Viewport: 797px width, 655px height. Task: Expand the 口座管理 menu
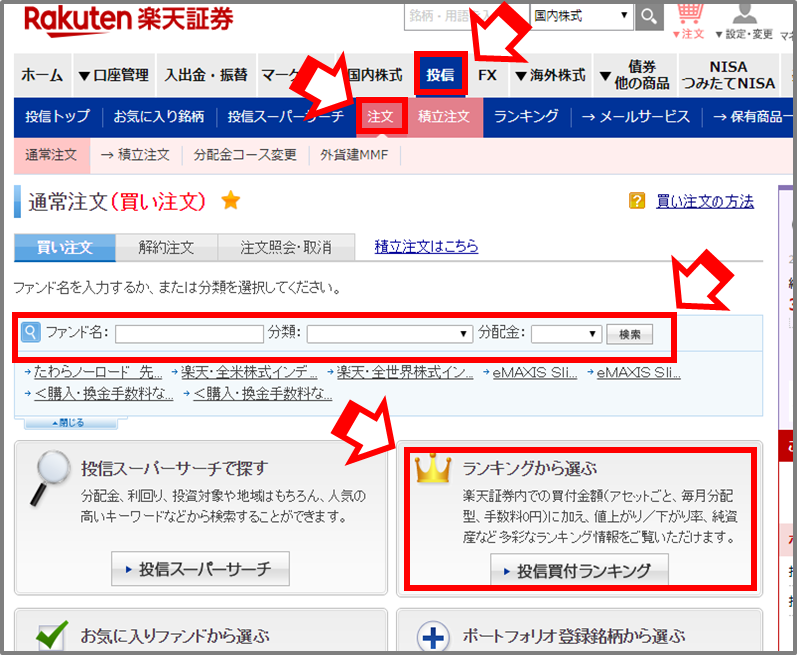114,75
